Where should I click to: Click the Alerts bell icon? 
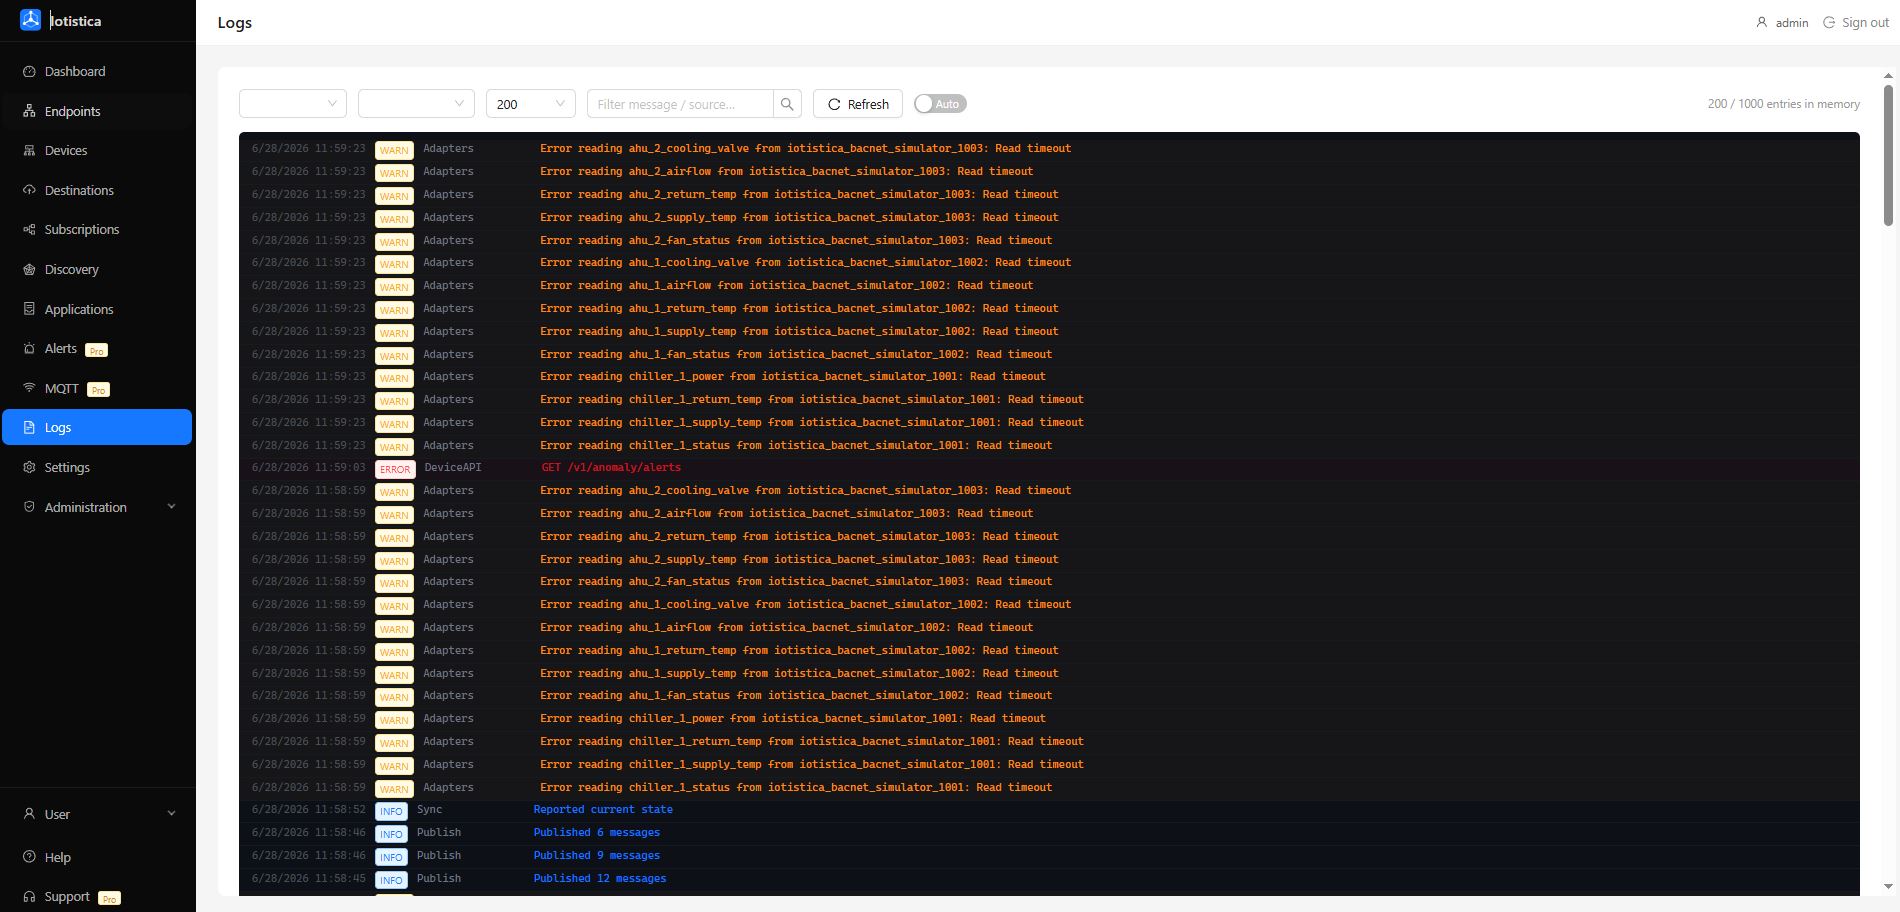29,348
